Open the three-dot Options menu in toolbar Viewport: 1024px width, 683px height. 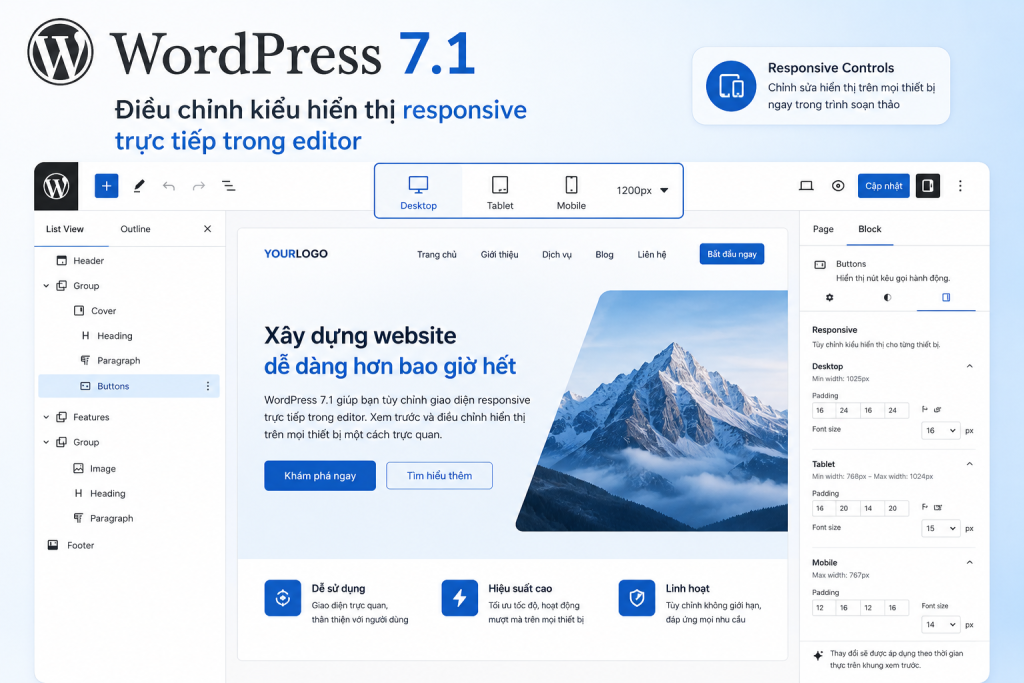coord(960,186)
